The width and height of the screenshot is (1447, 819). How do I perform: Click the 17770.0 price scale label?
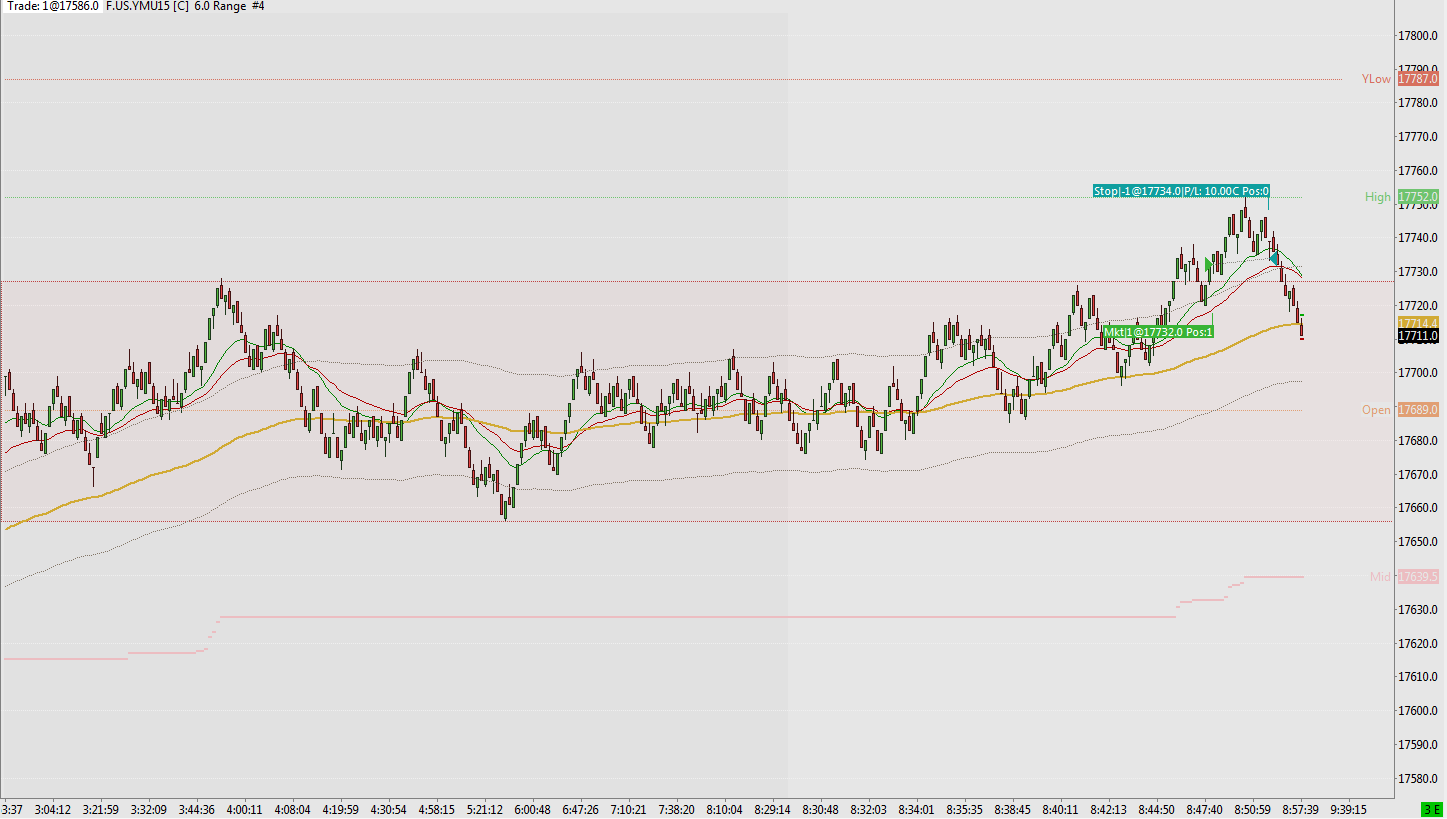point(1419,137)
